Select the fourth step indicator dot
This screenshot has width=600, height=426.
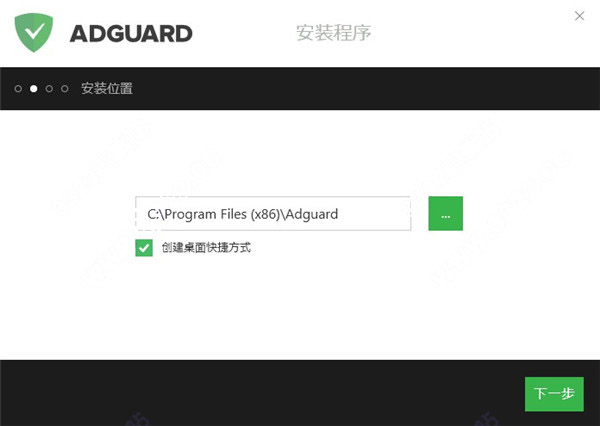point(65,89)
